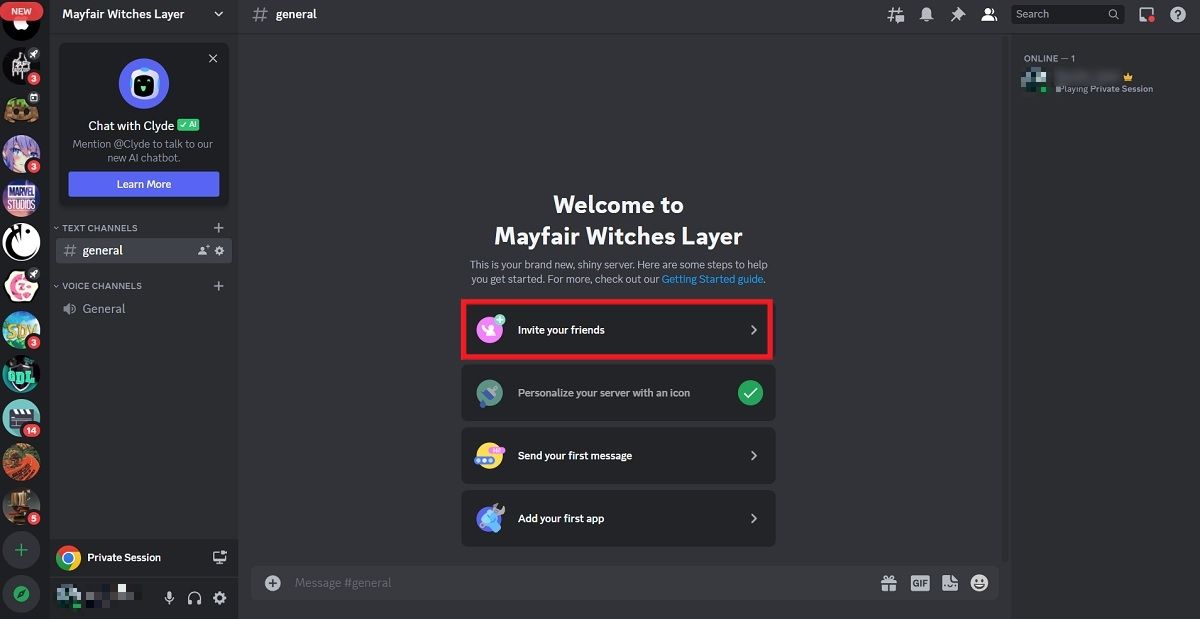1200x619 pixels.
Task: Click the gift icon in the message bar
Action: tap(889, 582)
